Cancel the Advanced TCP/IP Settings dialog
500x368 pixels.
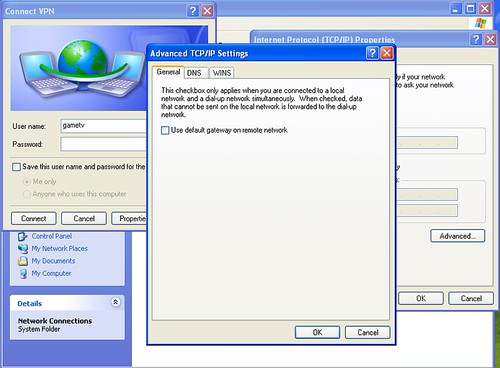(368, 332)
